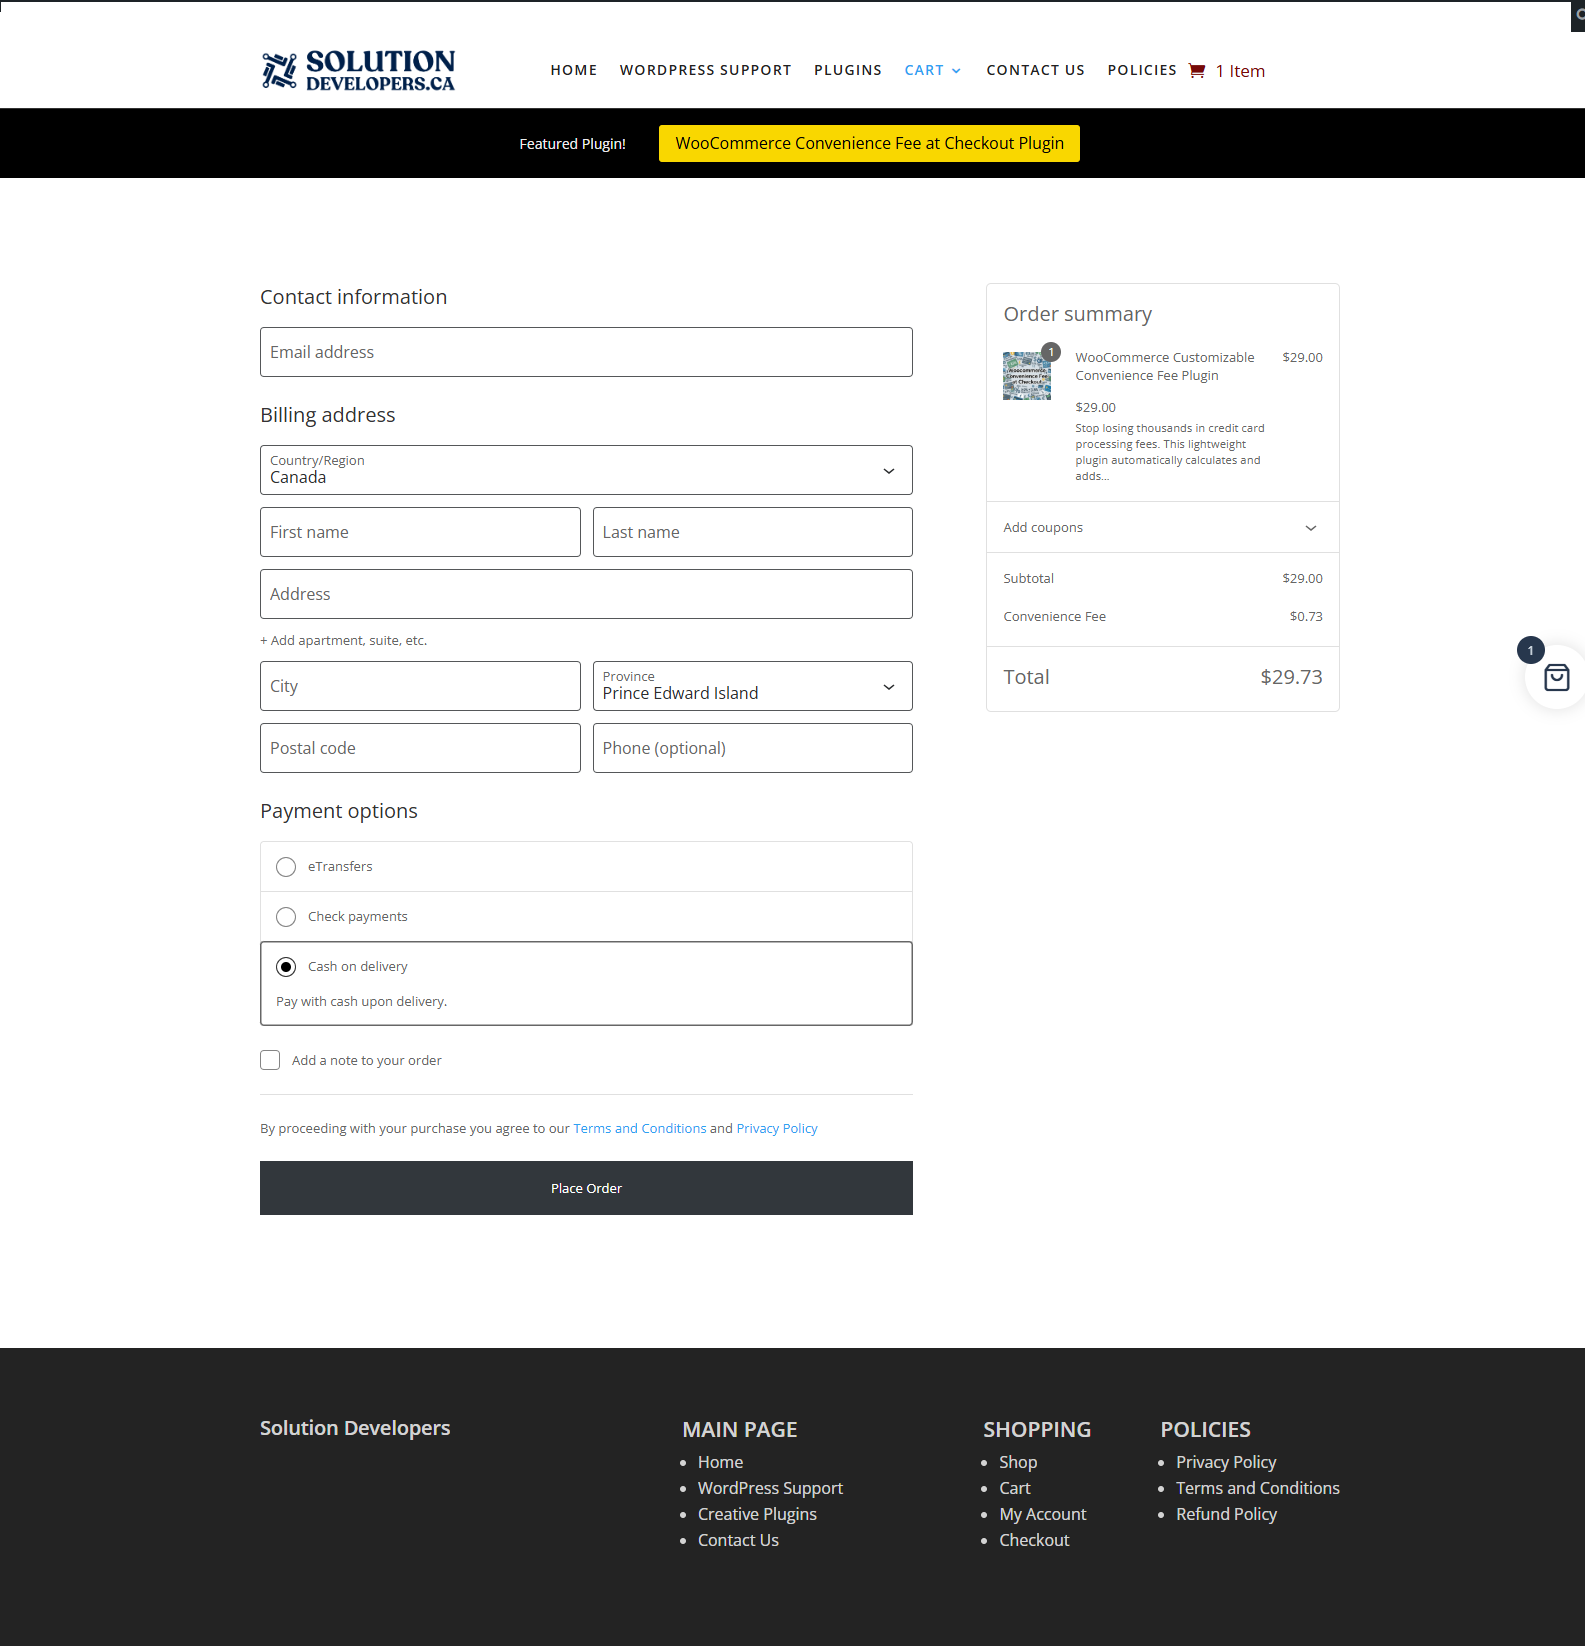Open Plugins in the top navigation
The width and height of the screenshot is (1585, 1646).
click(x=848, y=70)
